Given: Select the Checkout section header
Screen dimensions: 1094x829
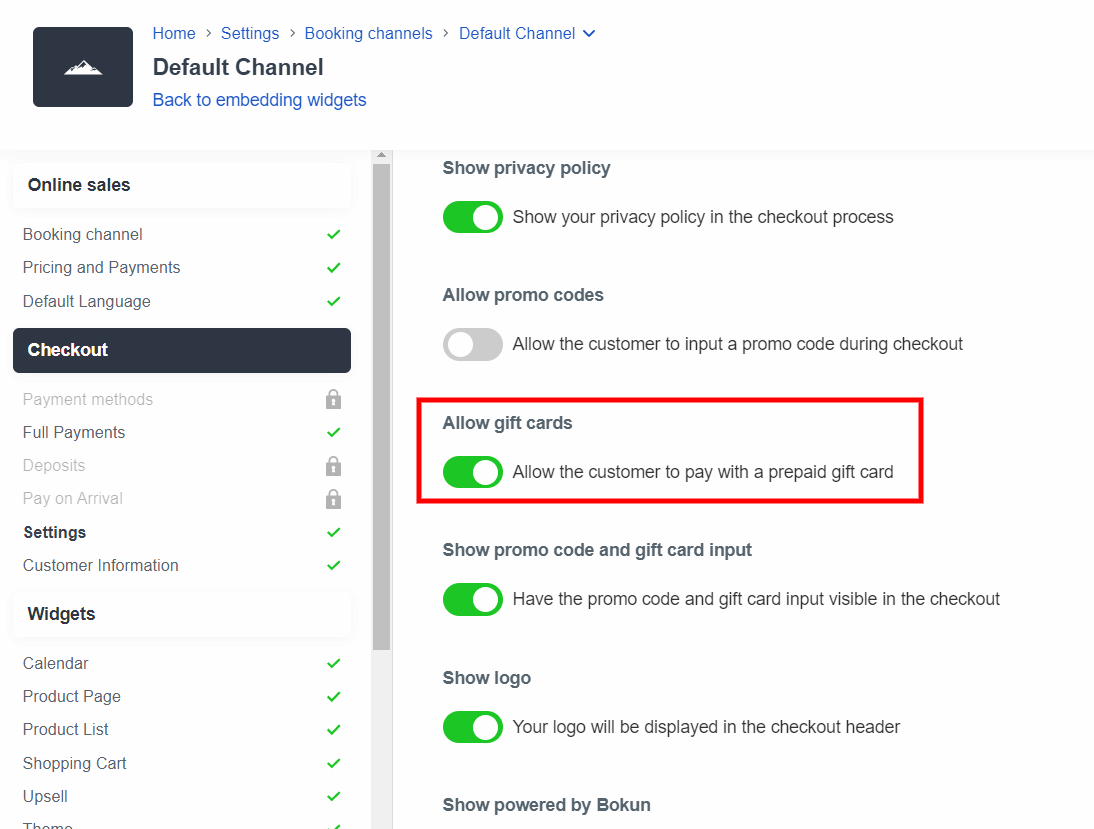Looking at the screenshot, I should tap(182, 350).
